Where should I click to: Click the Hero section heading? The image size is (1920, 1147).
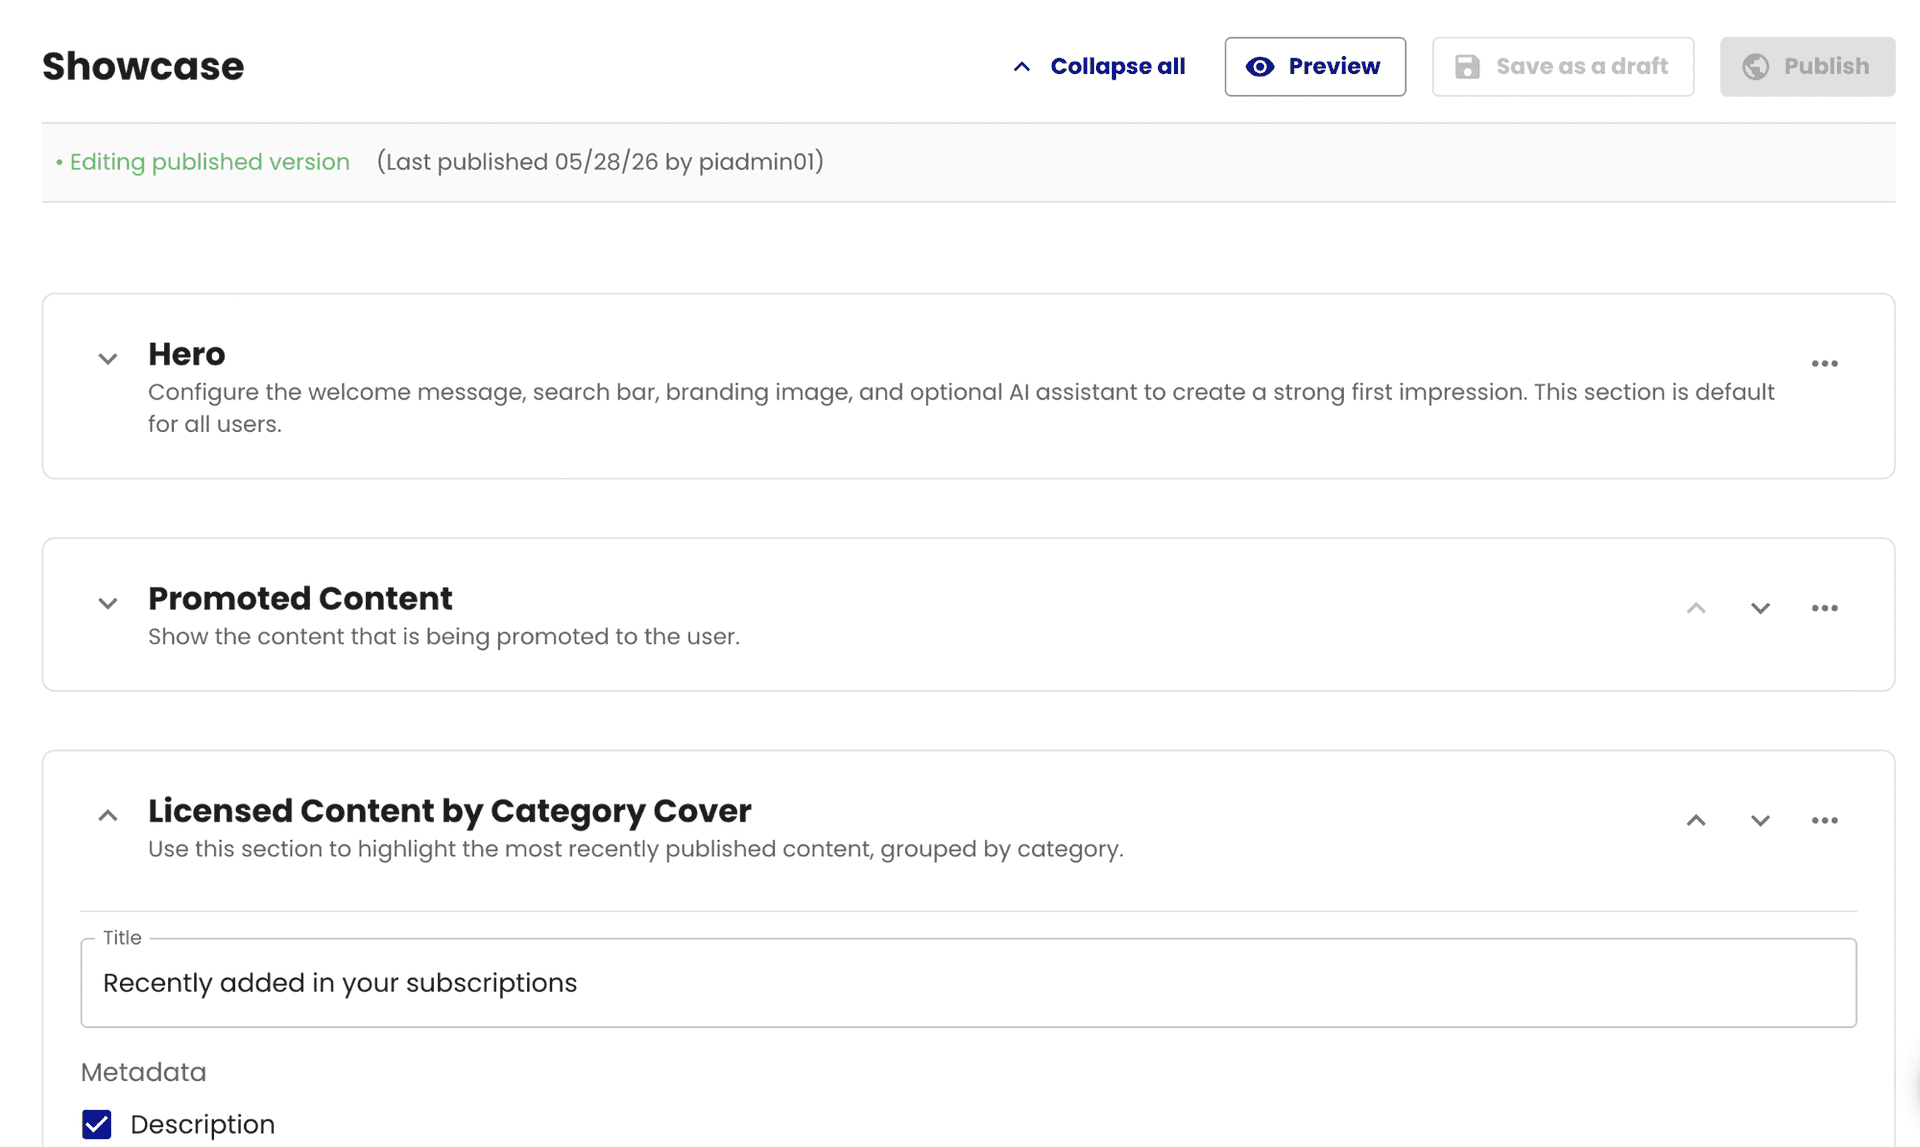coord(187,354)
